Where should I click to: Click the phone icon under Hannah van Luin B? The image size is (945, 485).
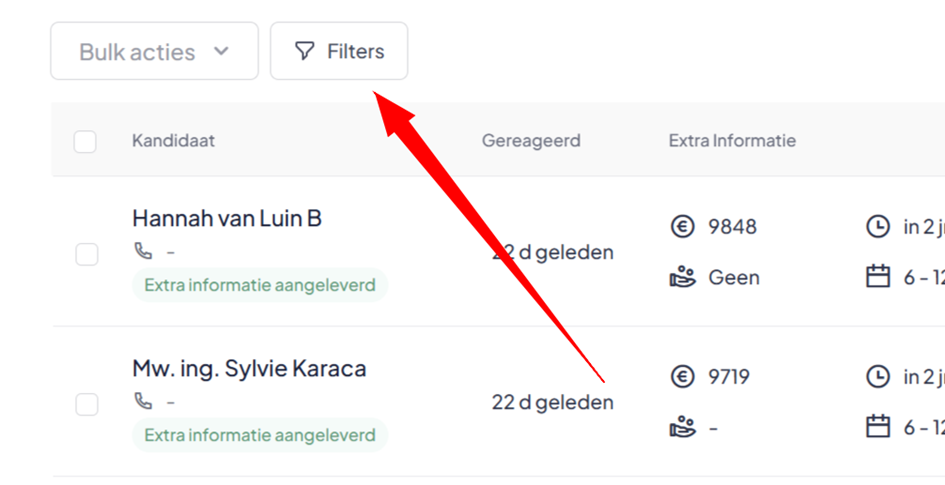(143, 251)
